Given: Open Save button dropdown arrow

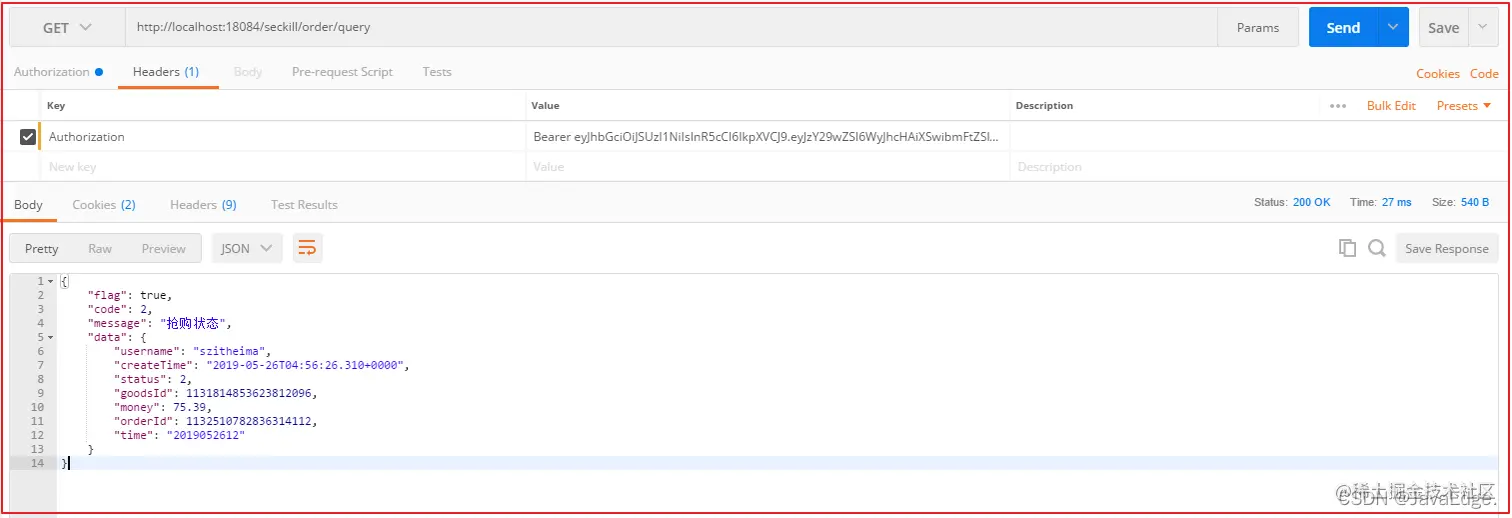Looking at the screenshot, I should coord(1483,28).
